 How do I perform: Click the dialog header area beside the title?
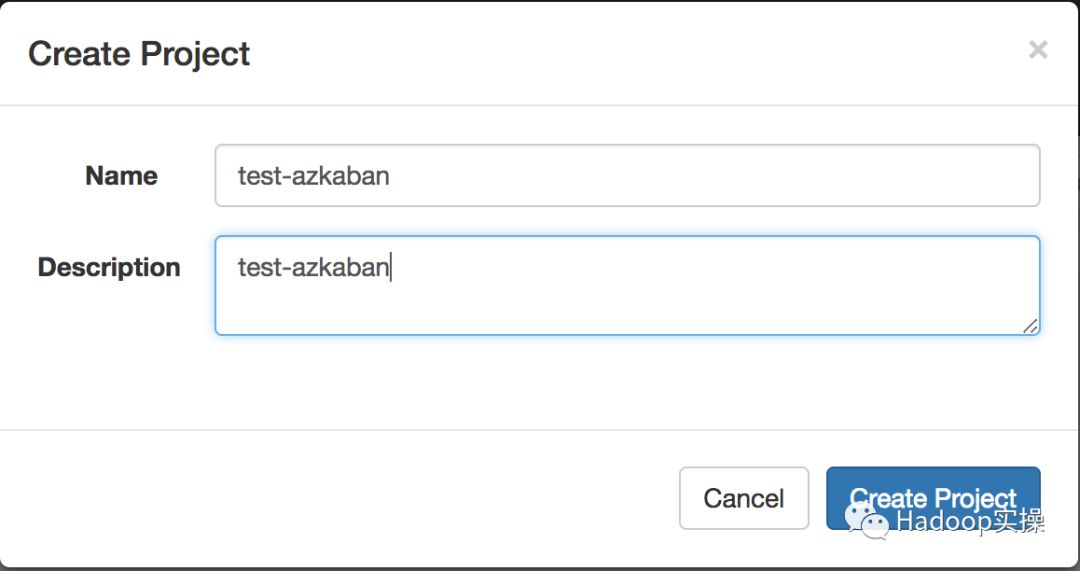(634, 54)
